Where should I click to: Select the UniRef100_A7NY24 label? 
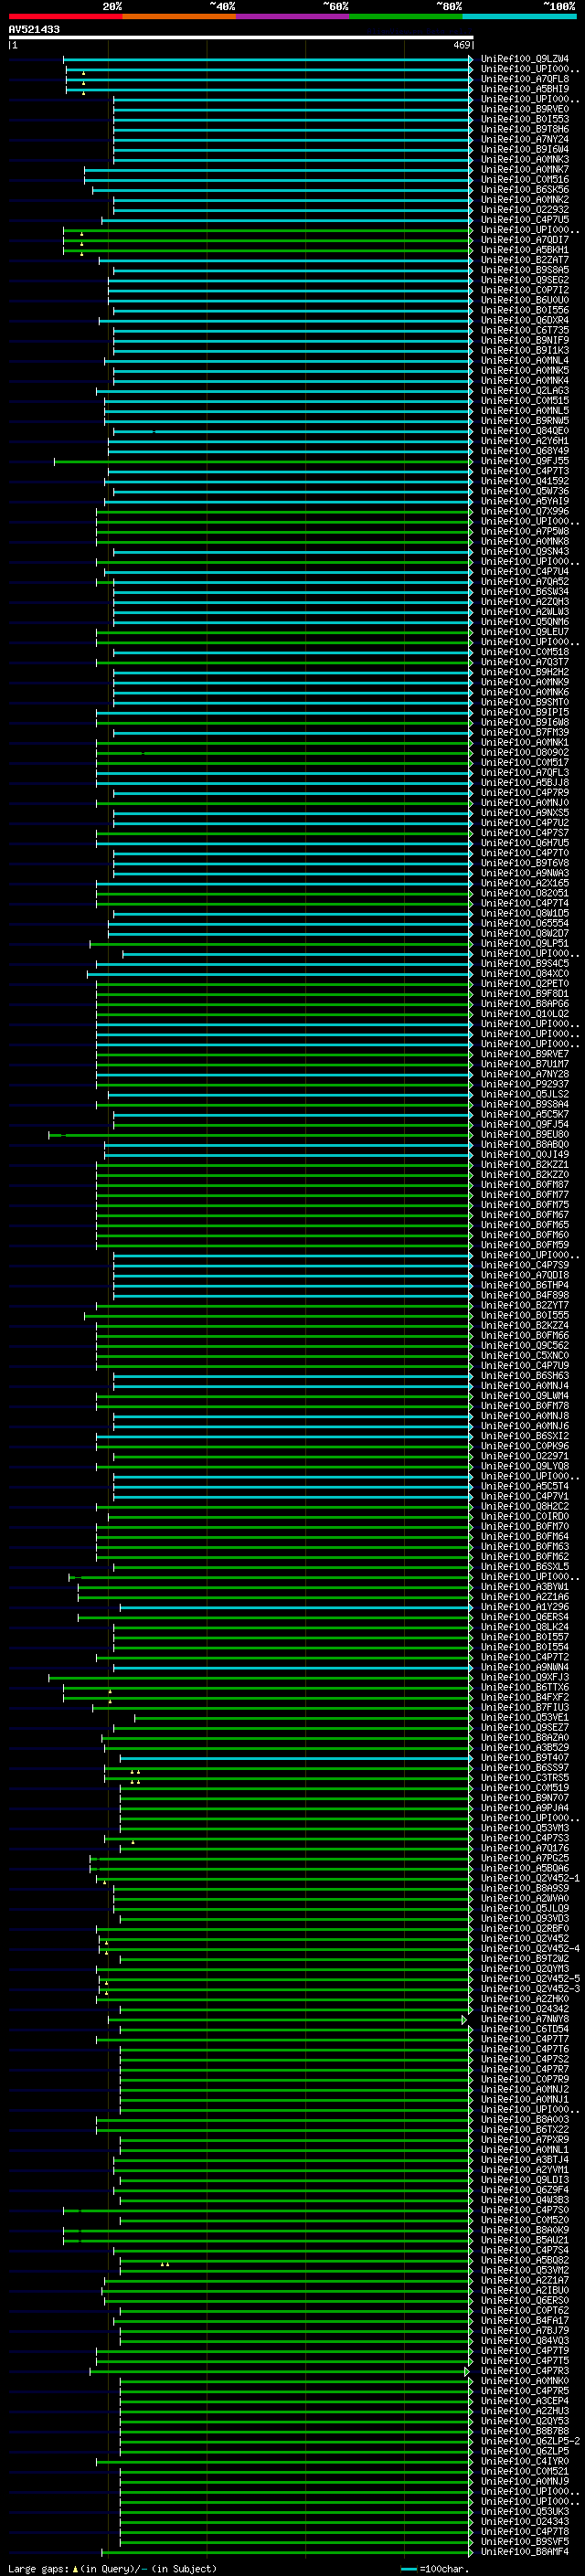pos(525,139)
